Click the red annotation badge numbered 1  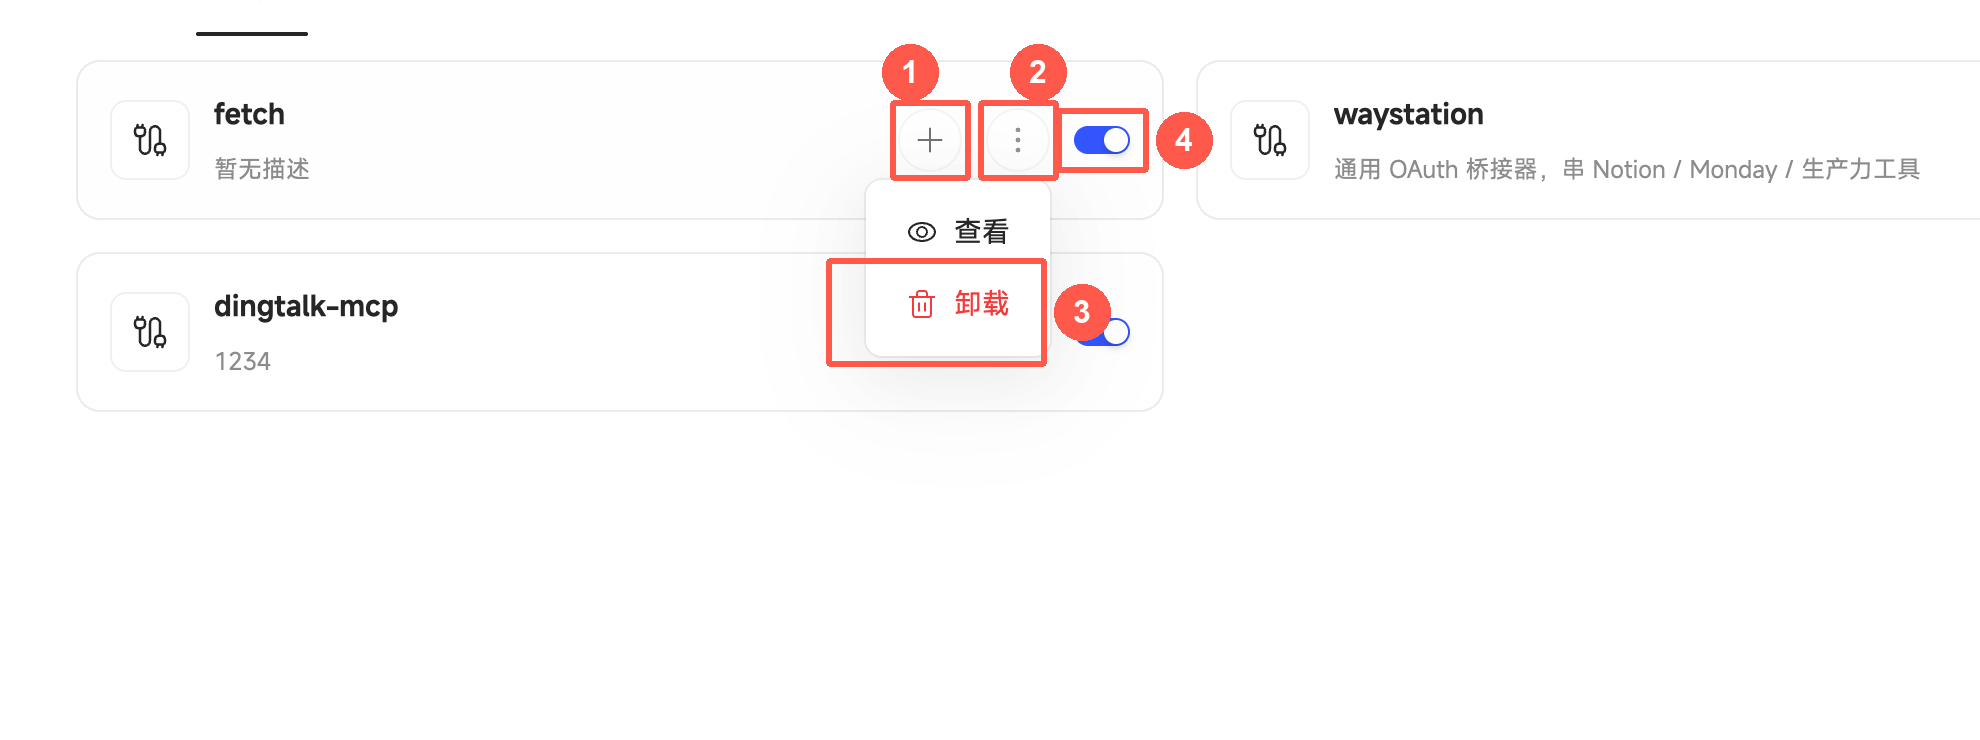[910, 72]
